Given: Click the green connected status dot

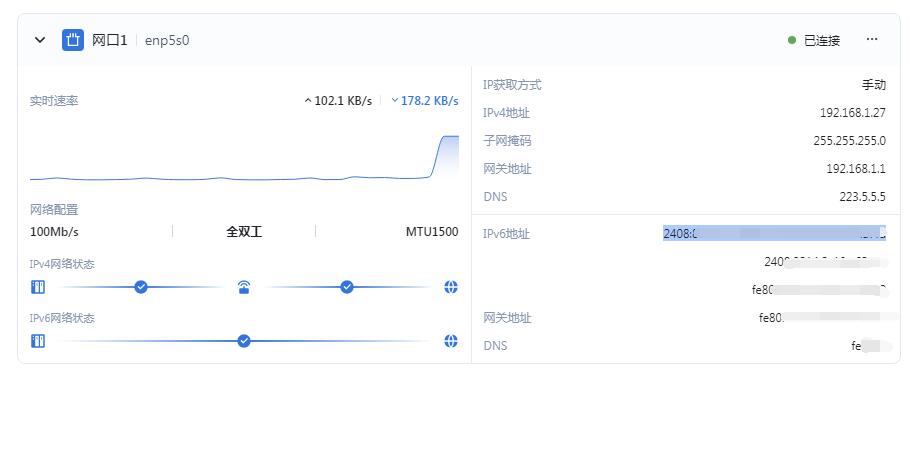Looking at the screenshot, I should 792,40.
